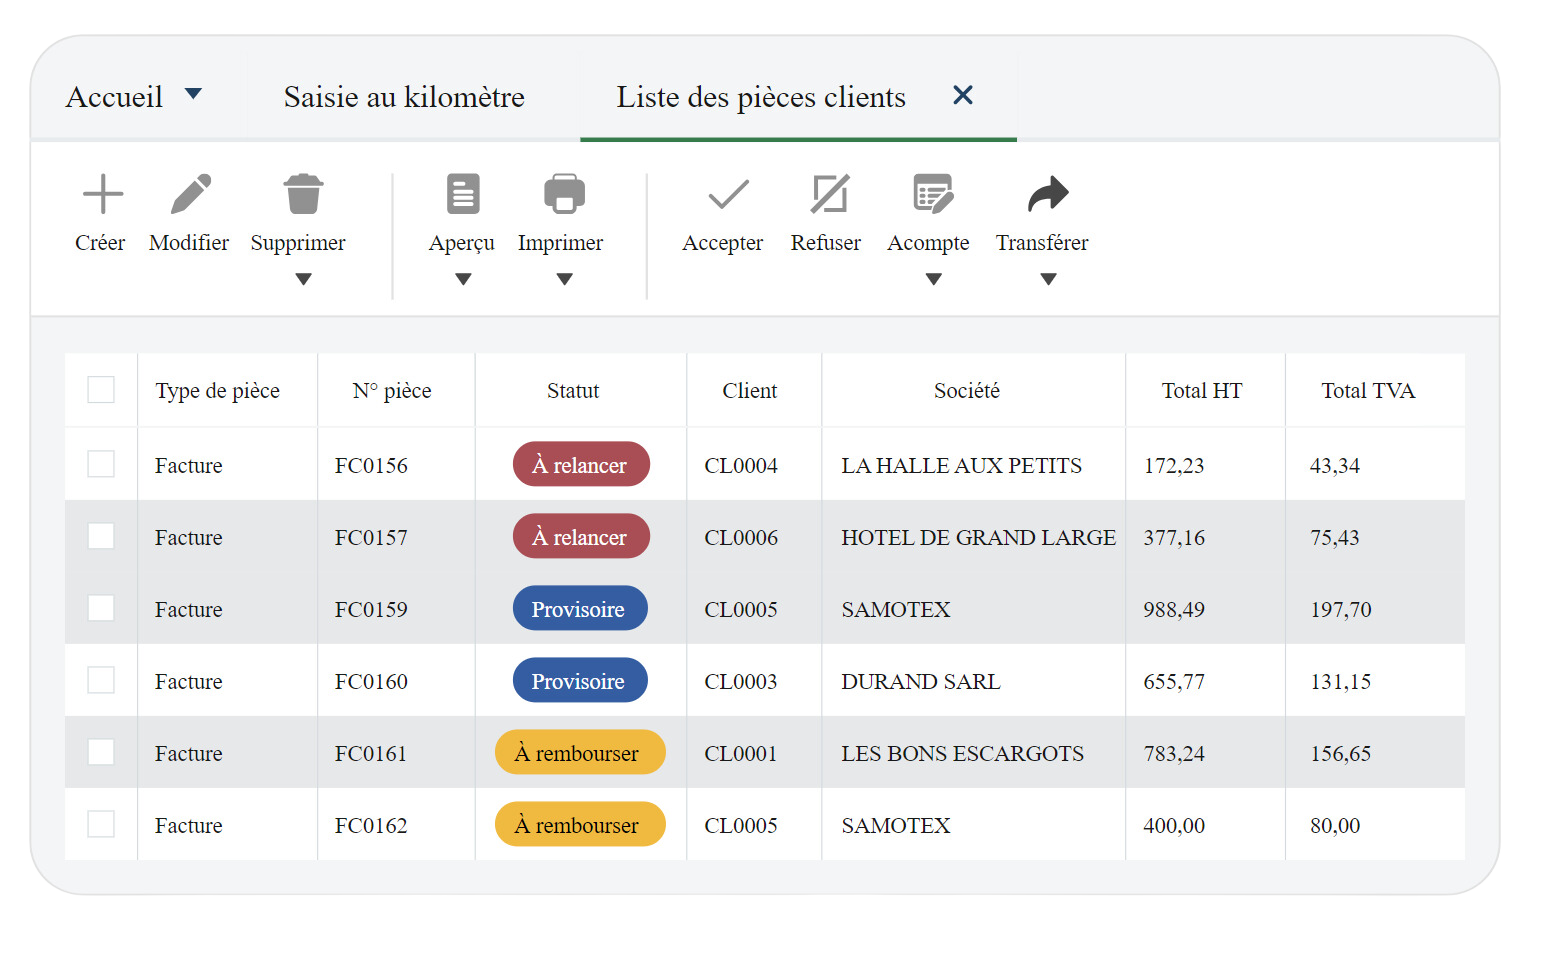Click the Créer plus icon
Viewport: 1563px width, 960px height.
pos(102,194)
